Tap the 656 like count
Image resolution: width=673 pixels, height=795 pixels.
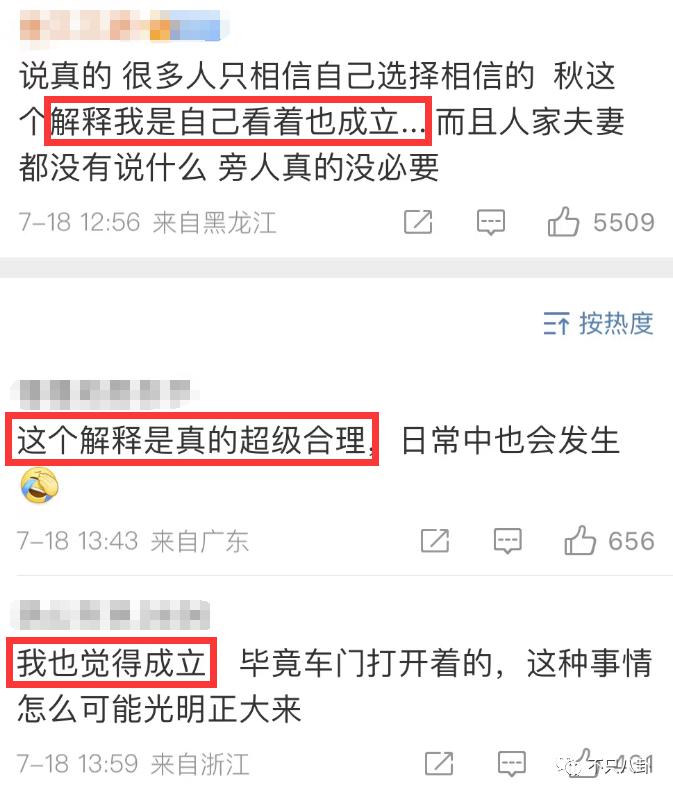[x=631, y=541]
